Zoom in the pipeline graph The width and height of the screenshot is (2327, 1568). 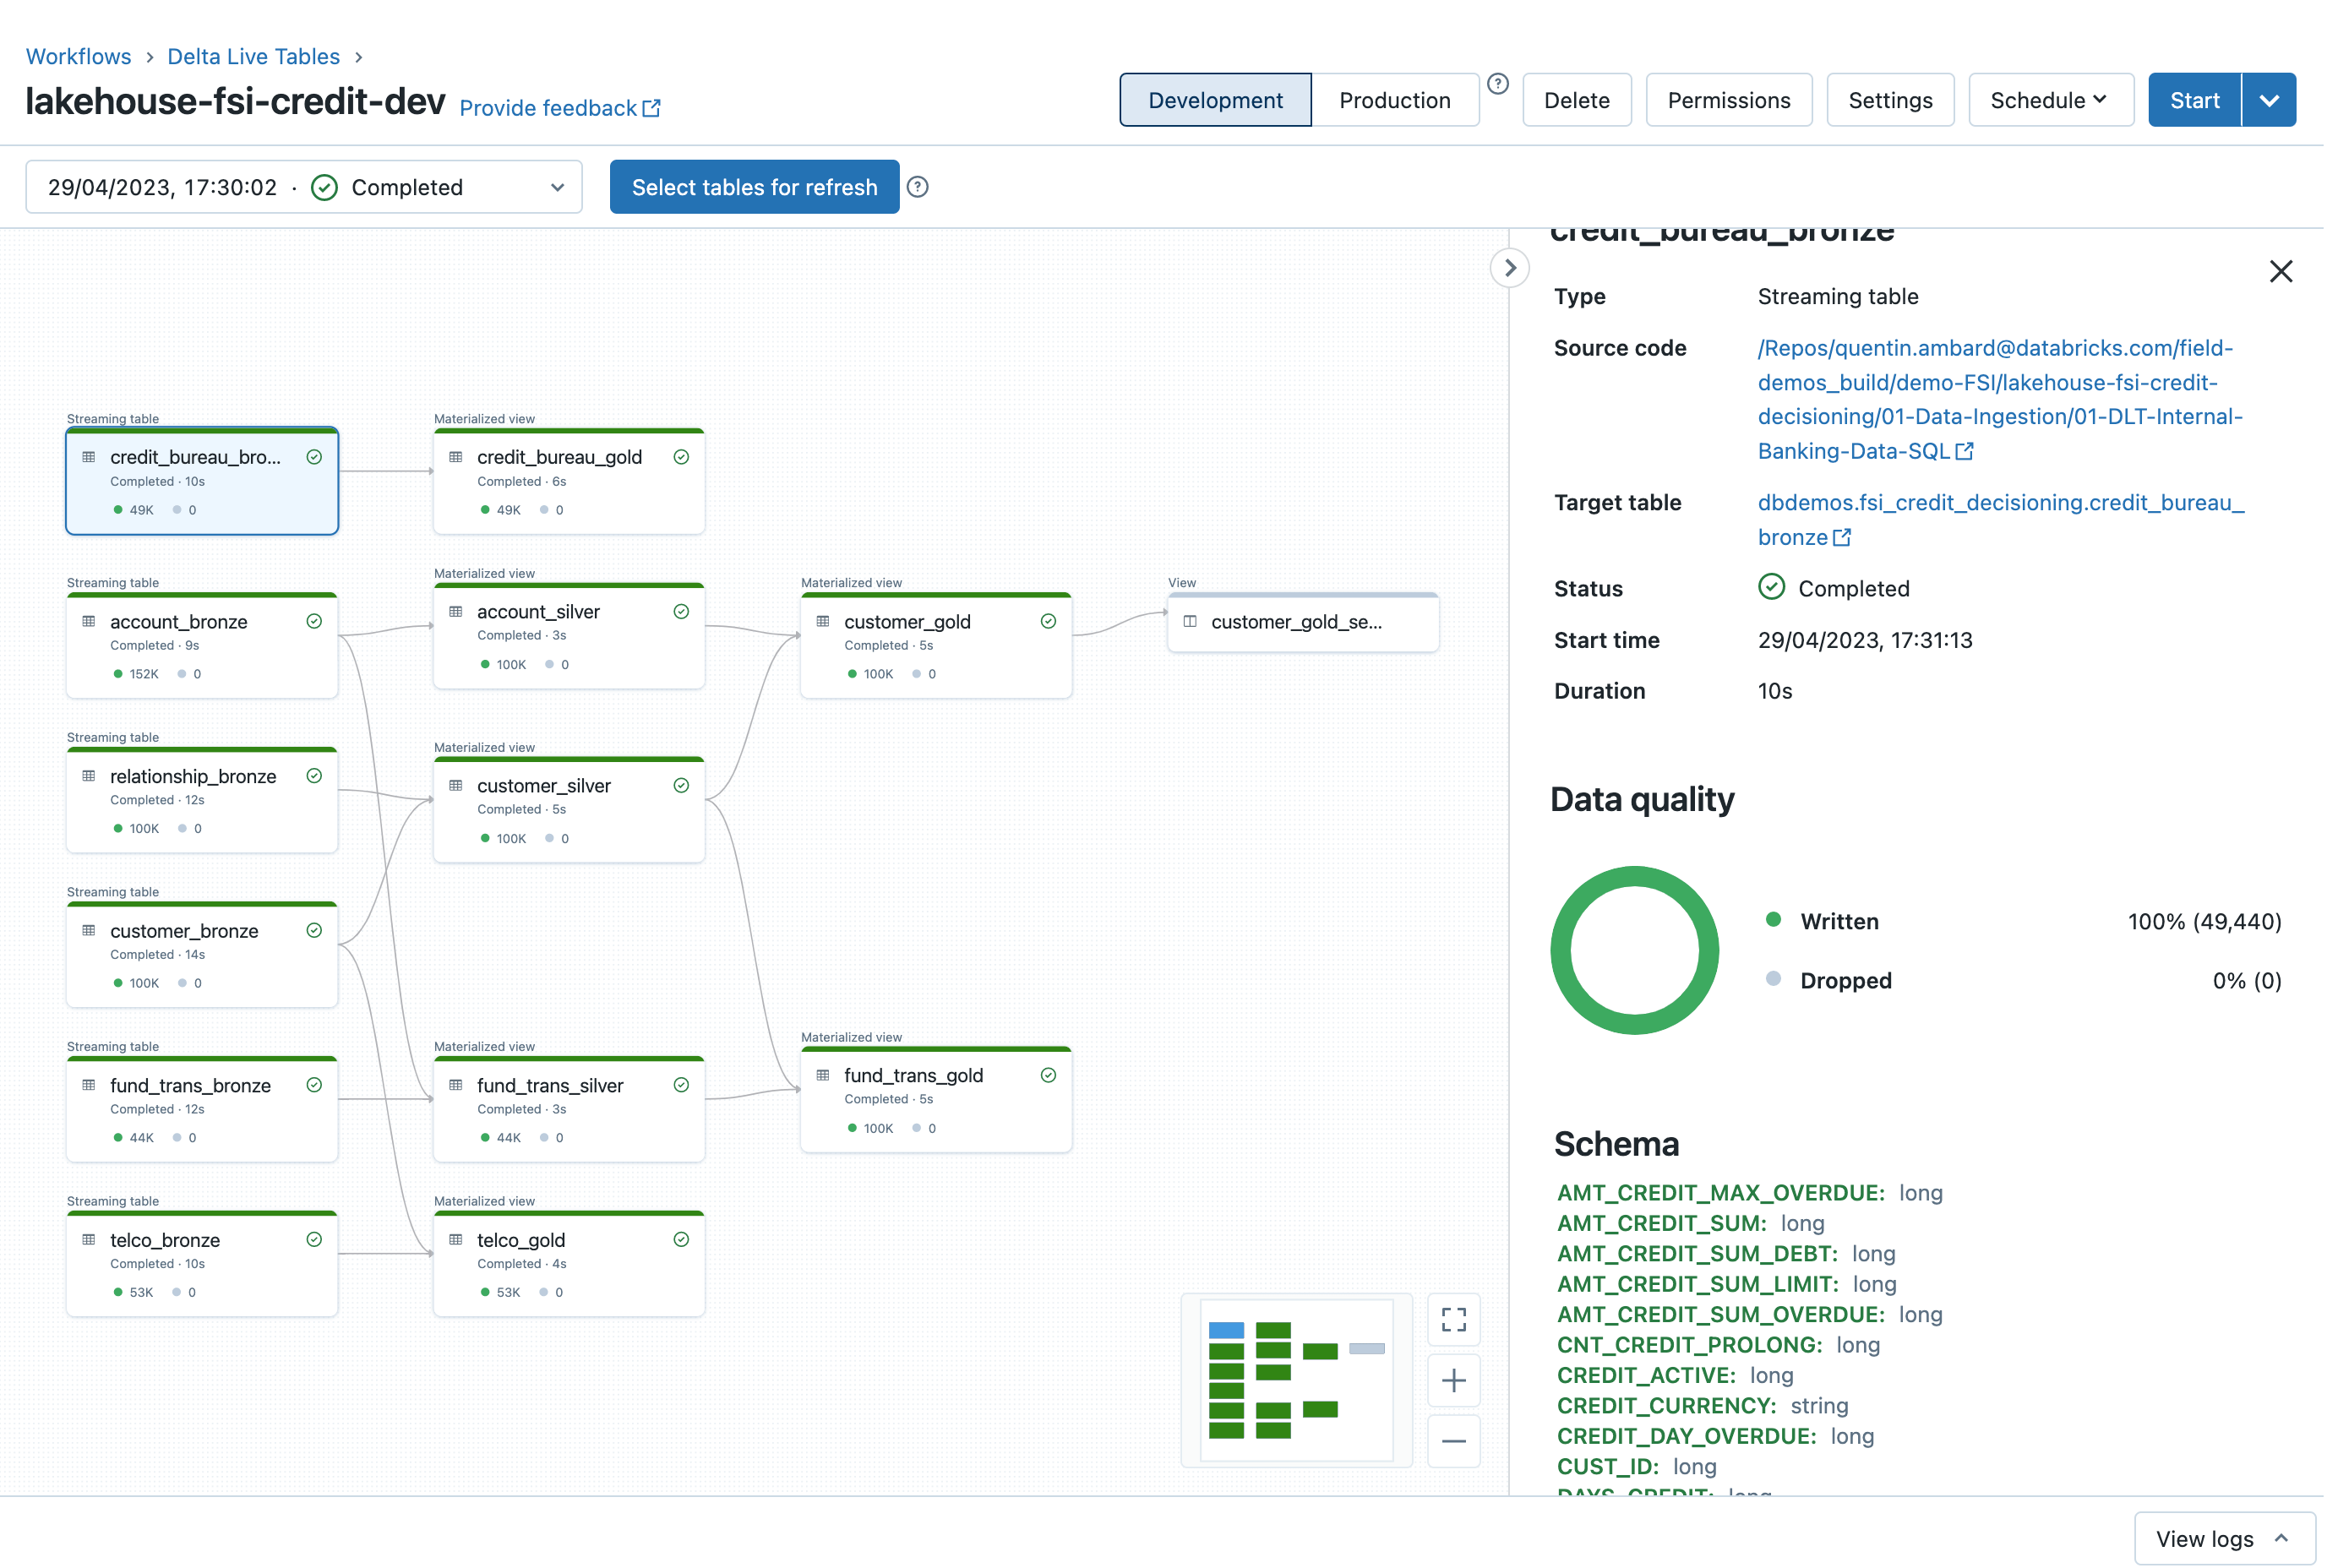coord(1453,1381)
